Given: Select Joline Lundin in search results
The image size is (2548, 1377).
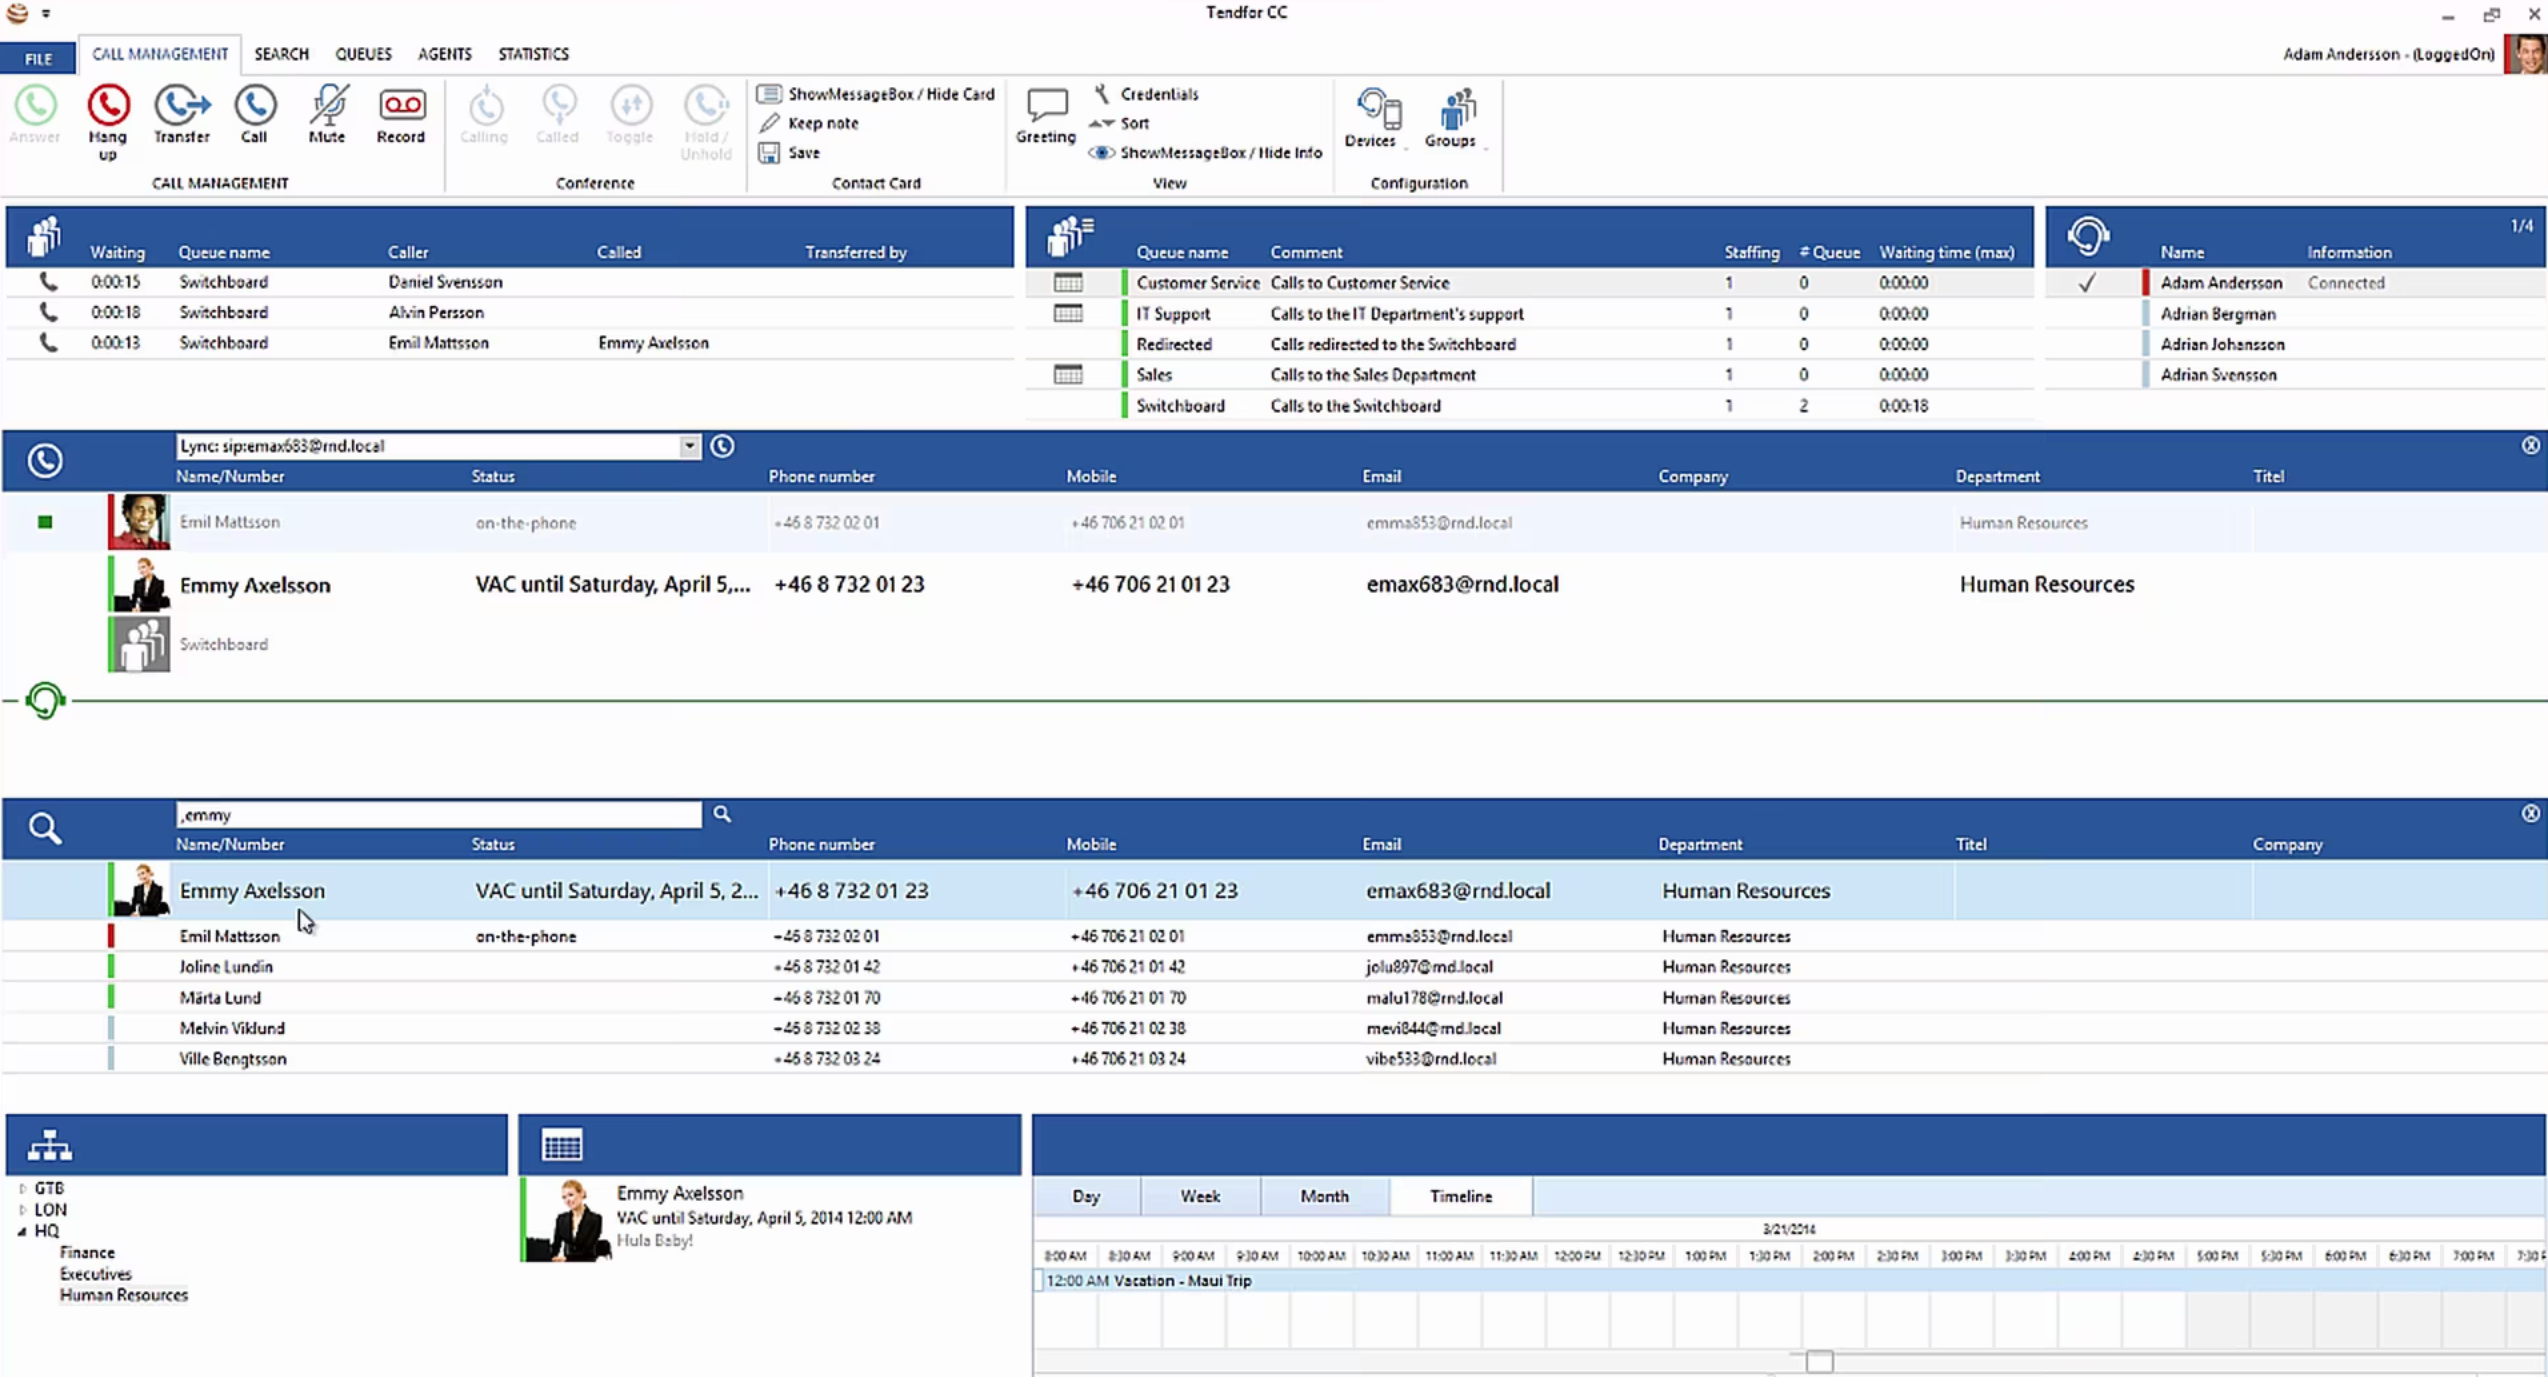Looking at the screenshot, I should tap(226, 967).
